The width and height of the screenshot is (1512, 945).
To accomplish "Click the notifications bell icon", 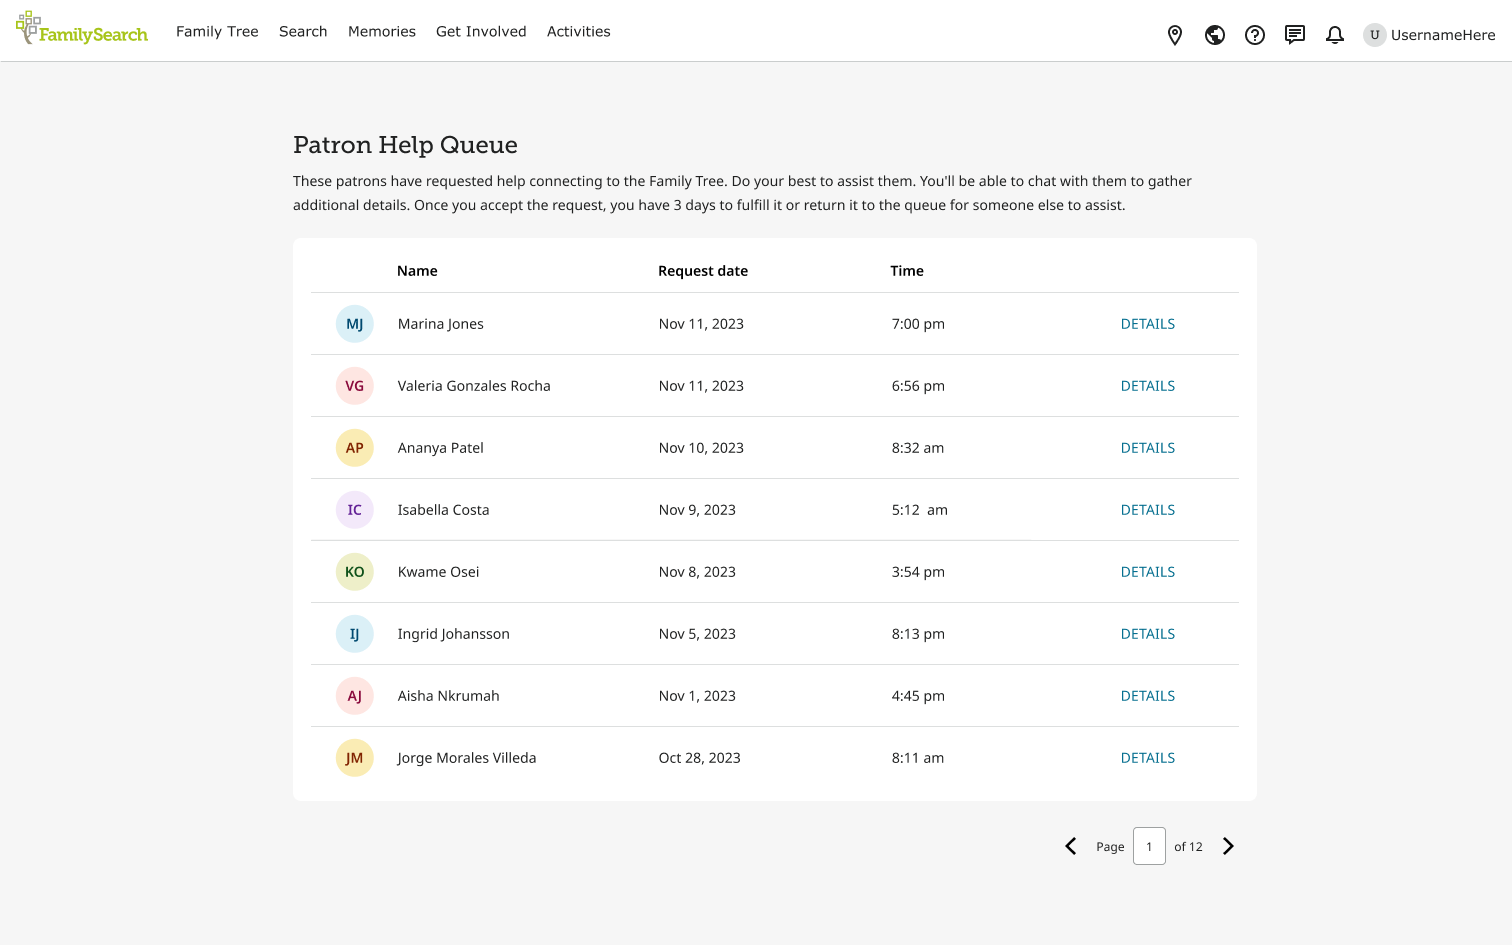I will [x=1335, y=35].
